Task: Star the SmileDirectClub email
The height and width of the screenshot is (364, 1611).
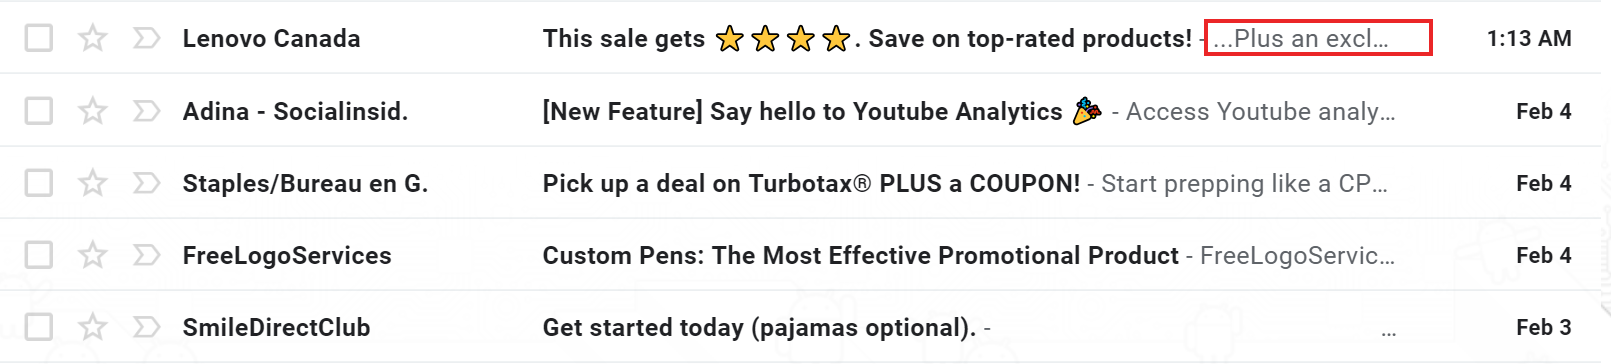Action: 93,327
